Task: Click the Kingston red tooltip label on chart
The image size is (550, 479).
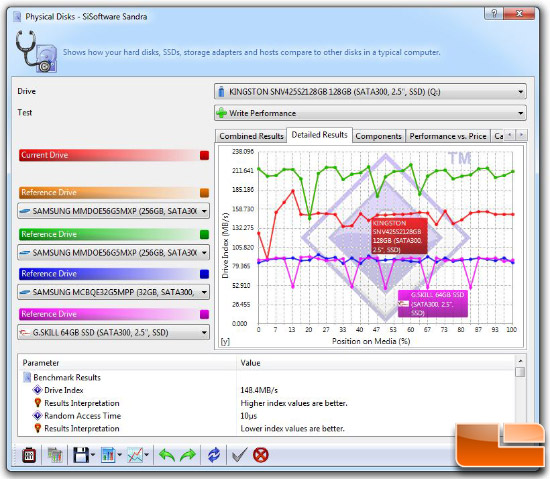Action: coord(399,236)
